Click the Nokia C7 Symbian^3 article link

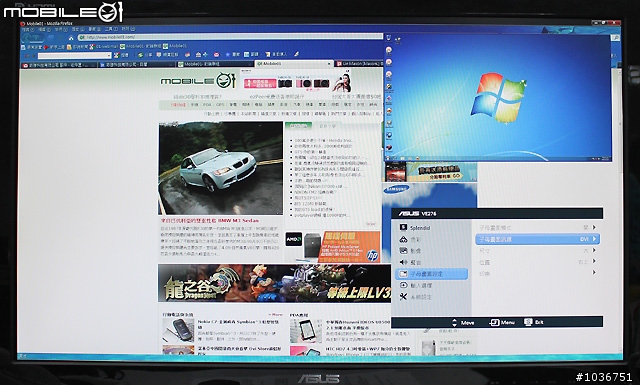tap(239, 325)
